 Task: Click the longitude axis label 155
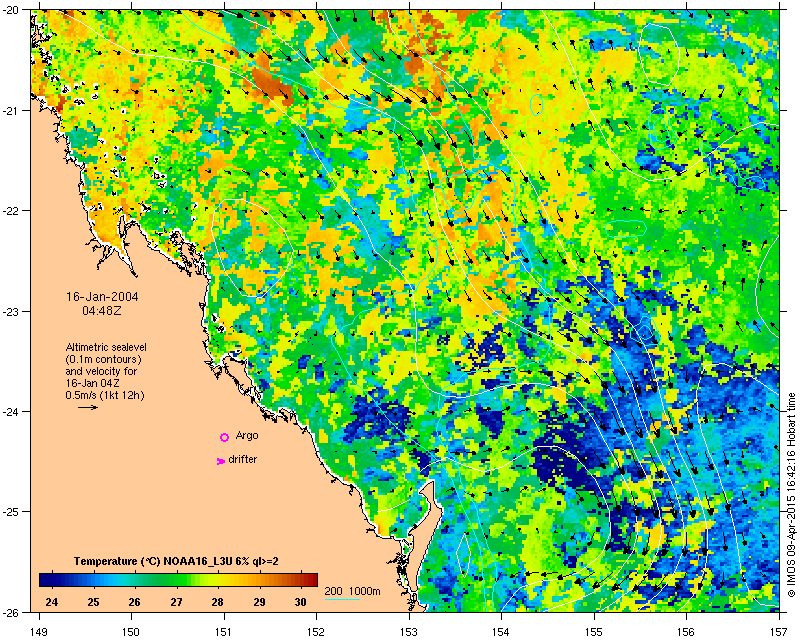[594, 632]
